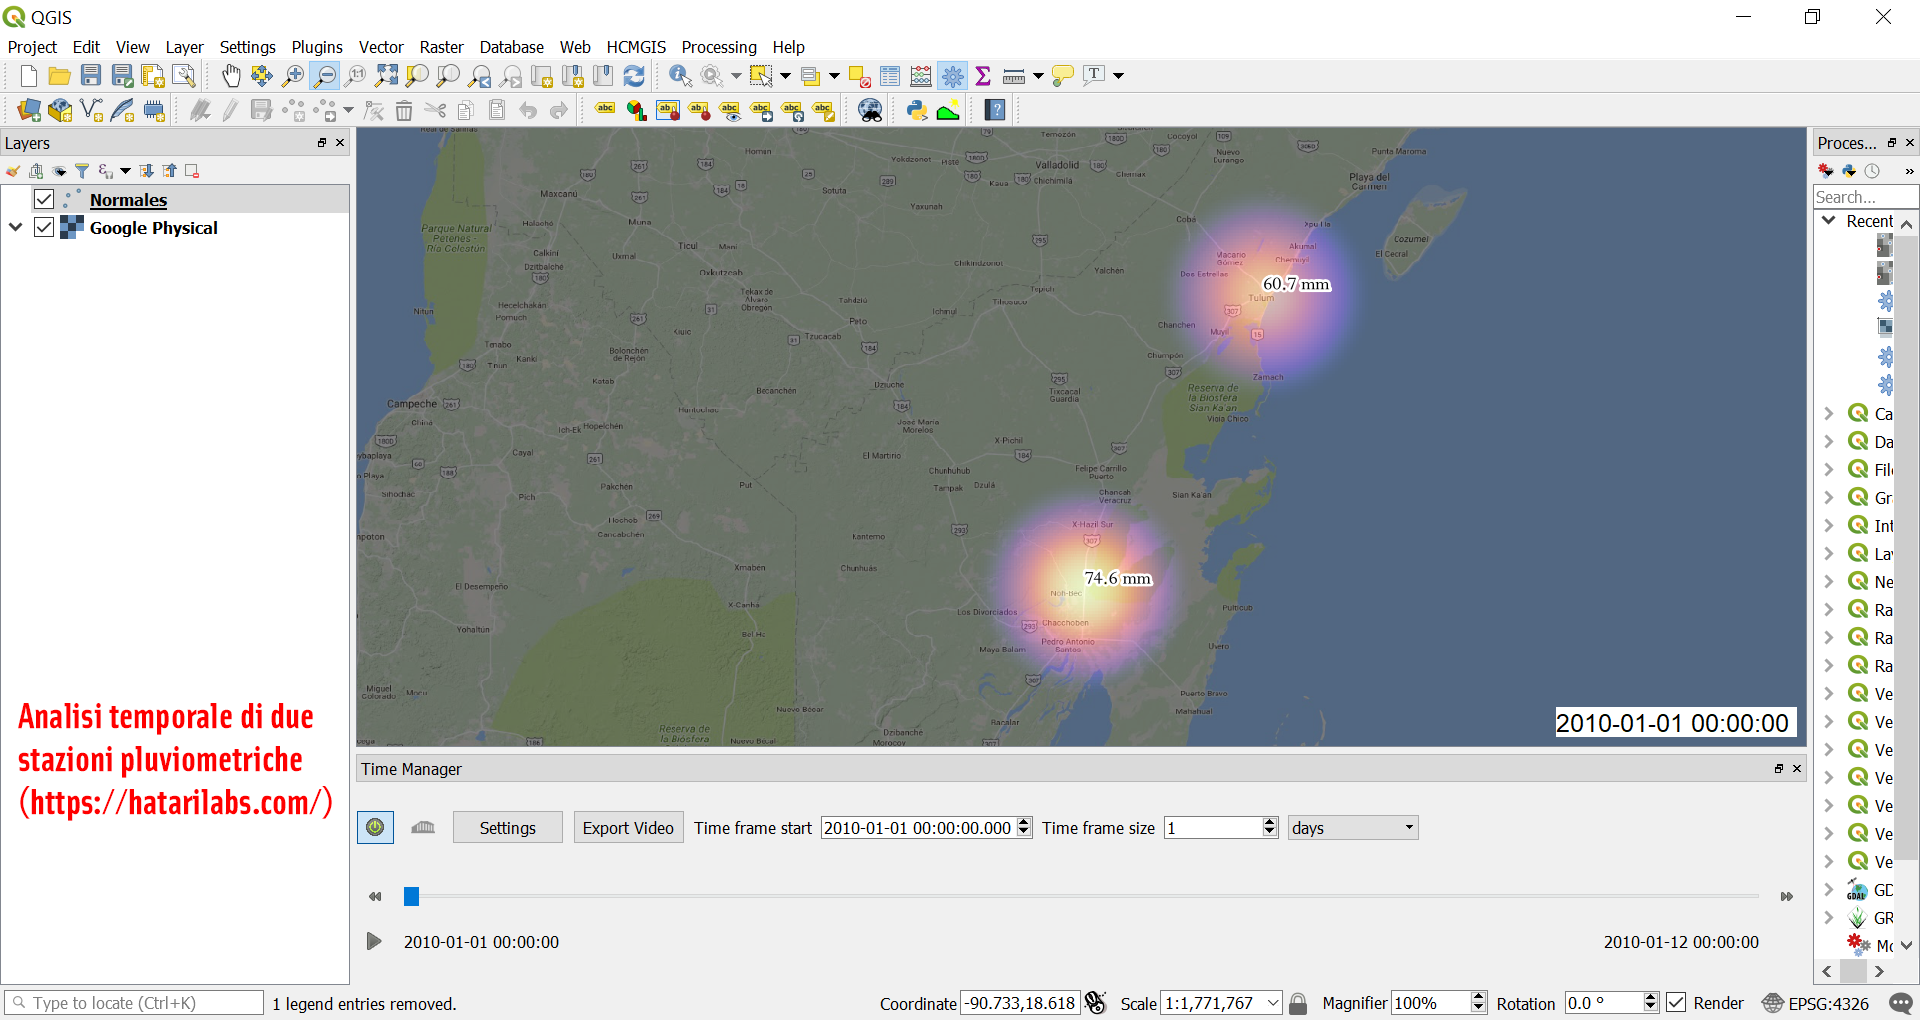Open the Select Features tool dropdown arrow
Image resolution: width=1920 pixels, height=1020 pixels.
click(785, 76)
